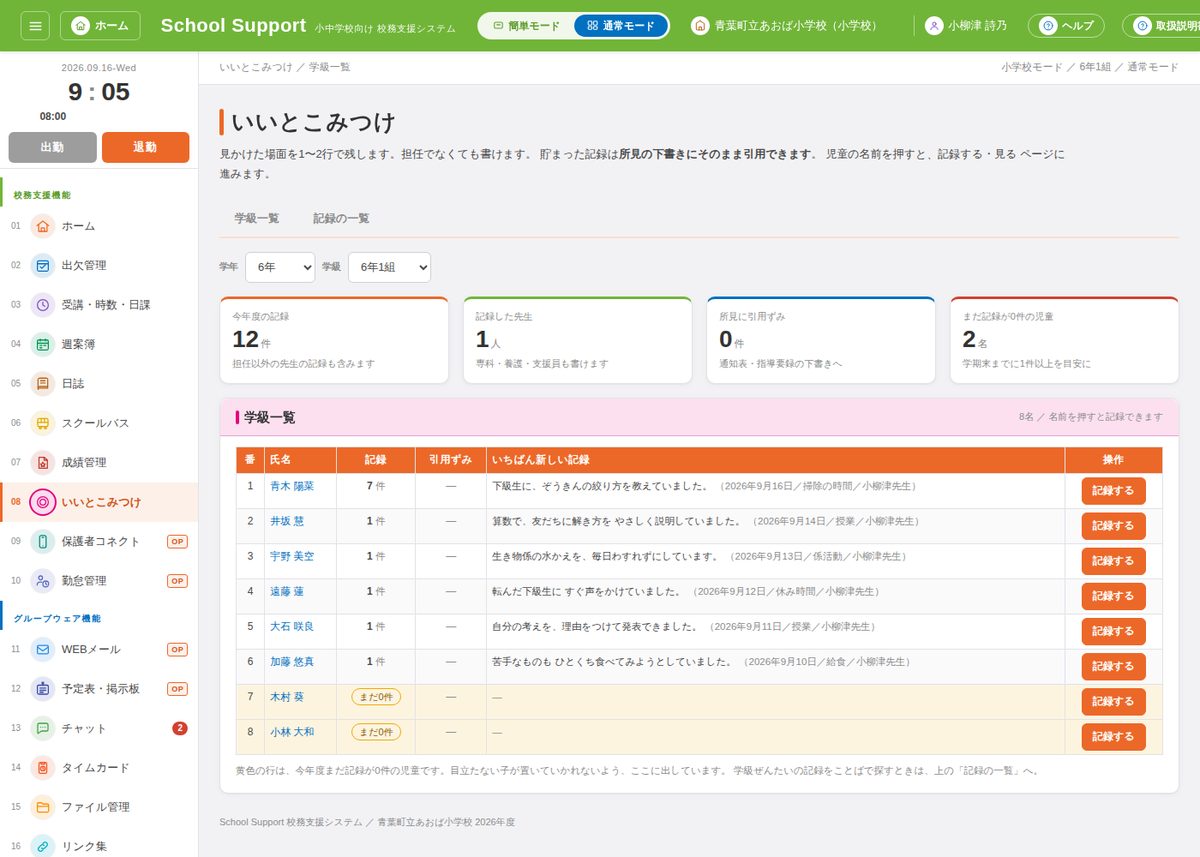Click 記録する for 小林 大和
The height and width of the screenshot is (857, 1200).
pos(1113,737)
